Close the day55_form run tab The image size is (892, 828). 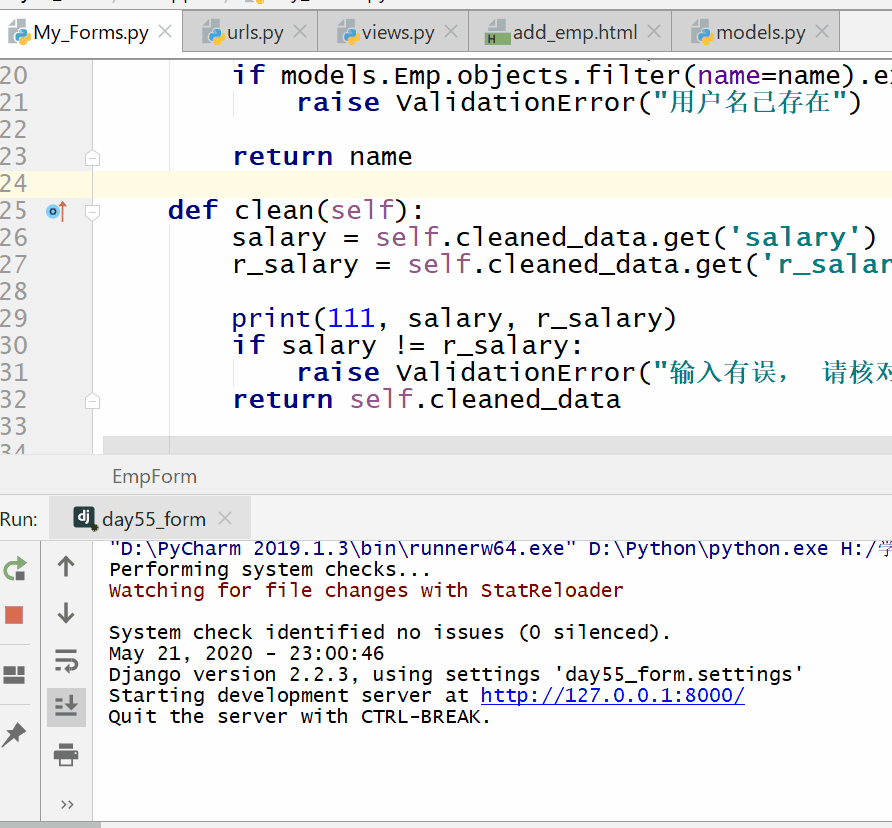click(225, 518)
